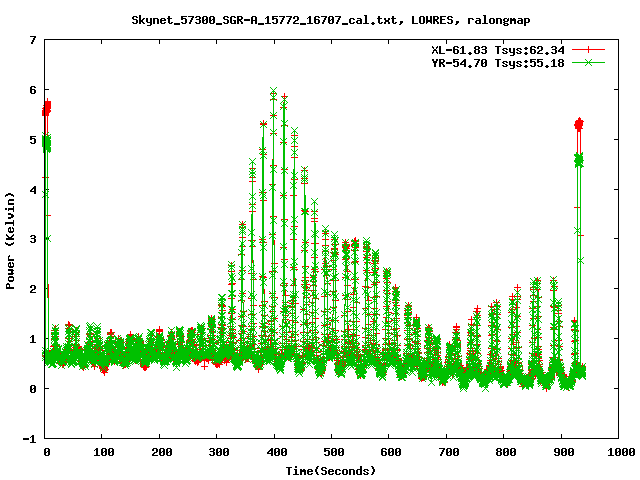Click the y-axis tick label 3
This screenshot has width=640, height=480.
33,239
